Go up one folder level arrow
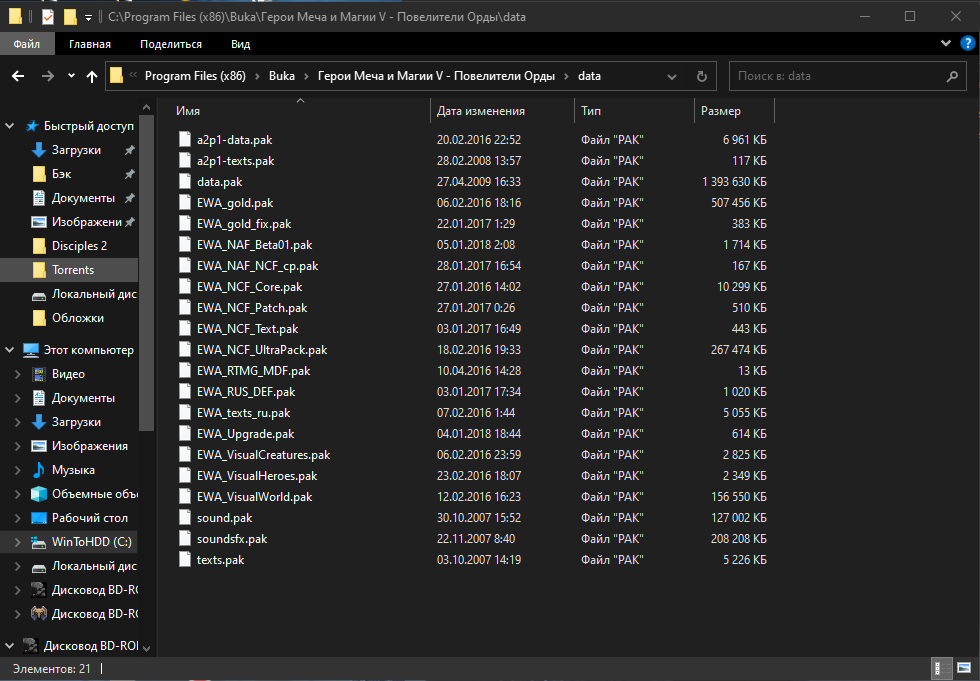 92,76
